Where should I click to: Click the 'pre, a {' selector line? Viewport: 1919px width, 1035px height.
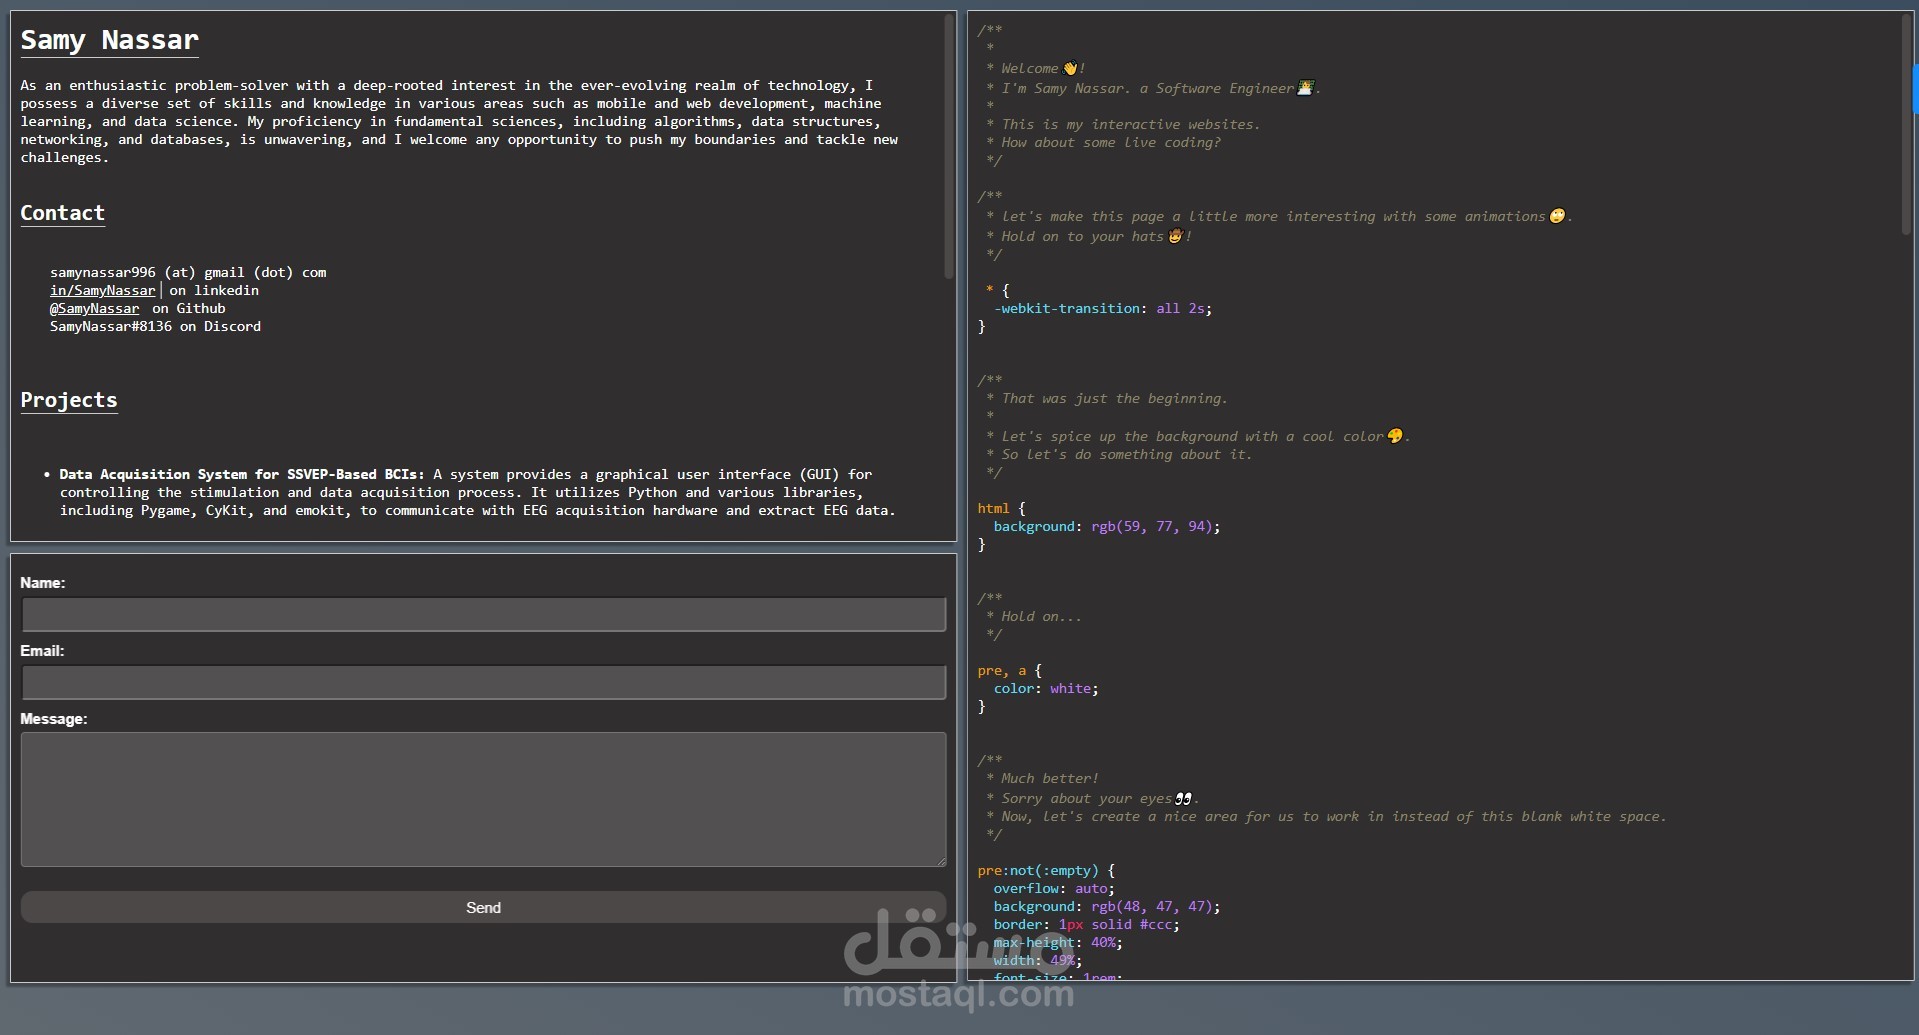tap(1009, 671)
